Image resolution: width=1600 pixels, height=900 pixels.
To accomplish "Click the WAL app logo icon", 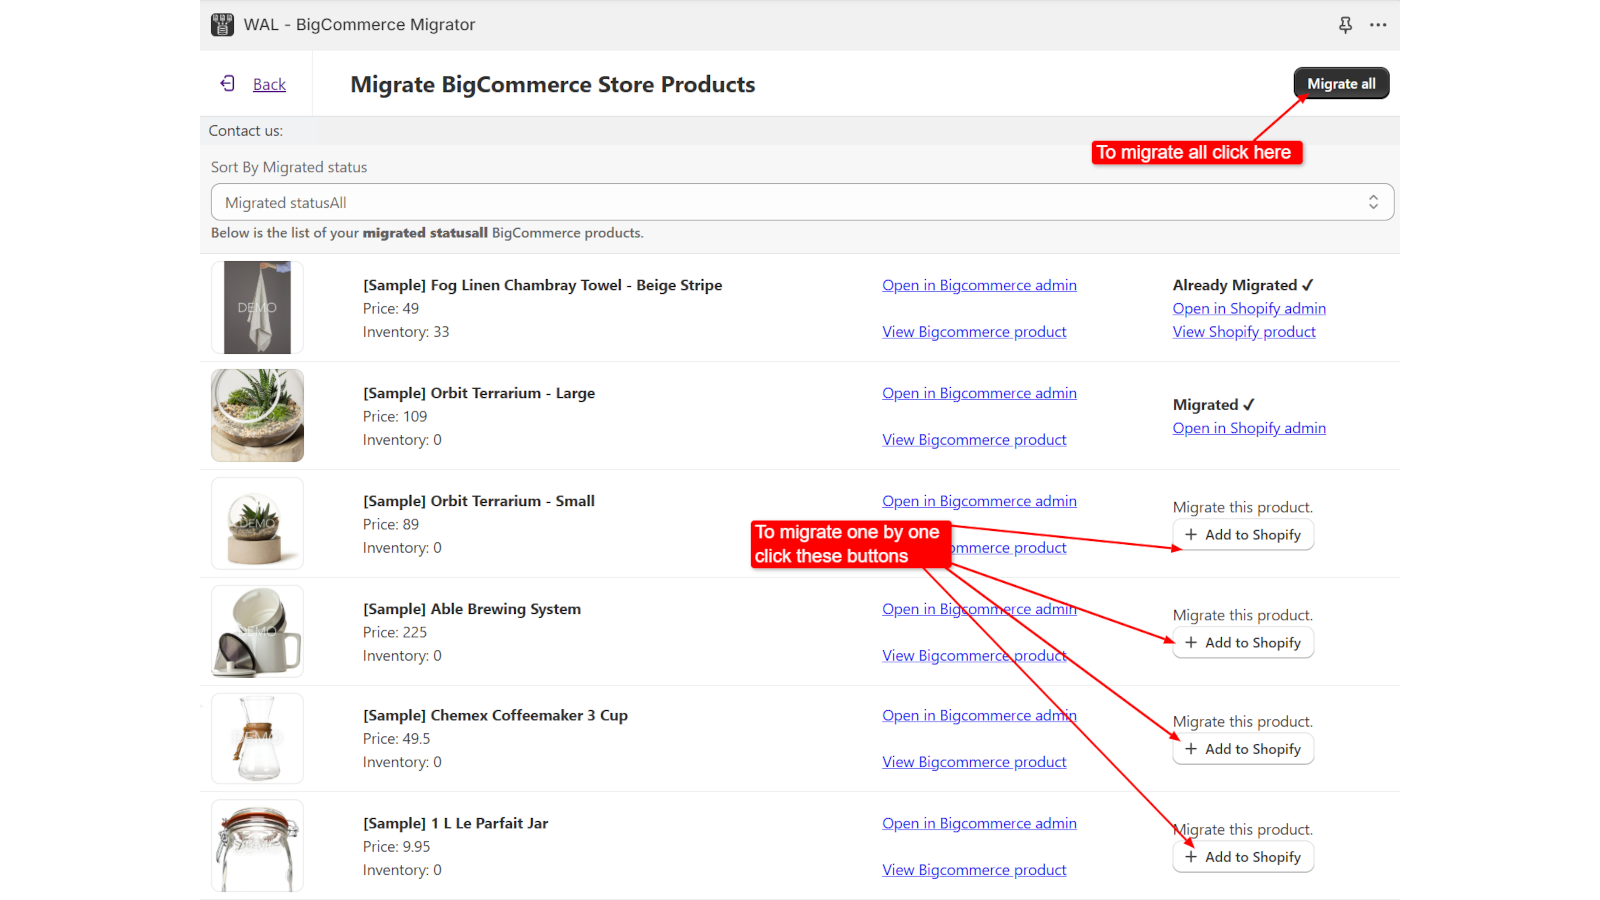I will (x=222, y=24).
